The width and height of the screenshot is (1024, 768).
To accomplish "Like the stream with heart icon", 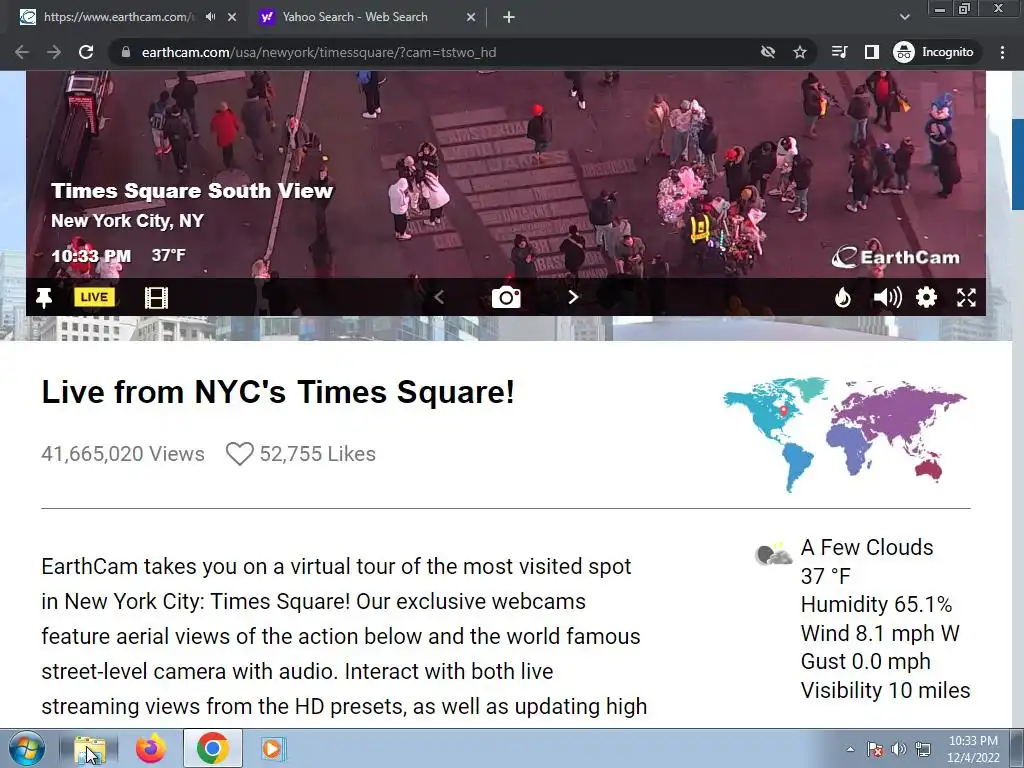I will point(239,454).
